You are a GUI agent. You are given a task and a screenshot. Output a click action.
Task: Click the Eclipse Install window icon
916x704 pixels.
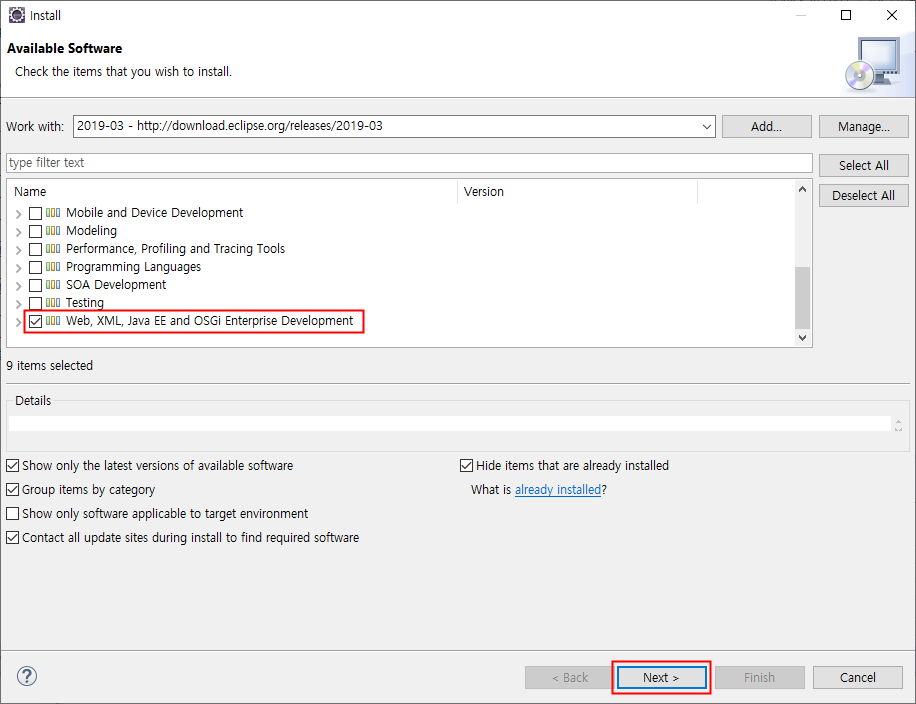16,15
